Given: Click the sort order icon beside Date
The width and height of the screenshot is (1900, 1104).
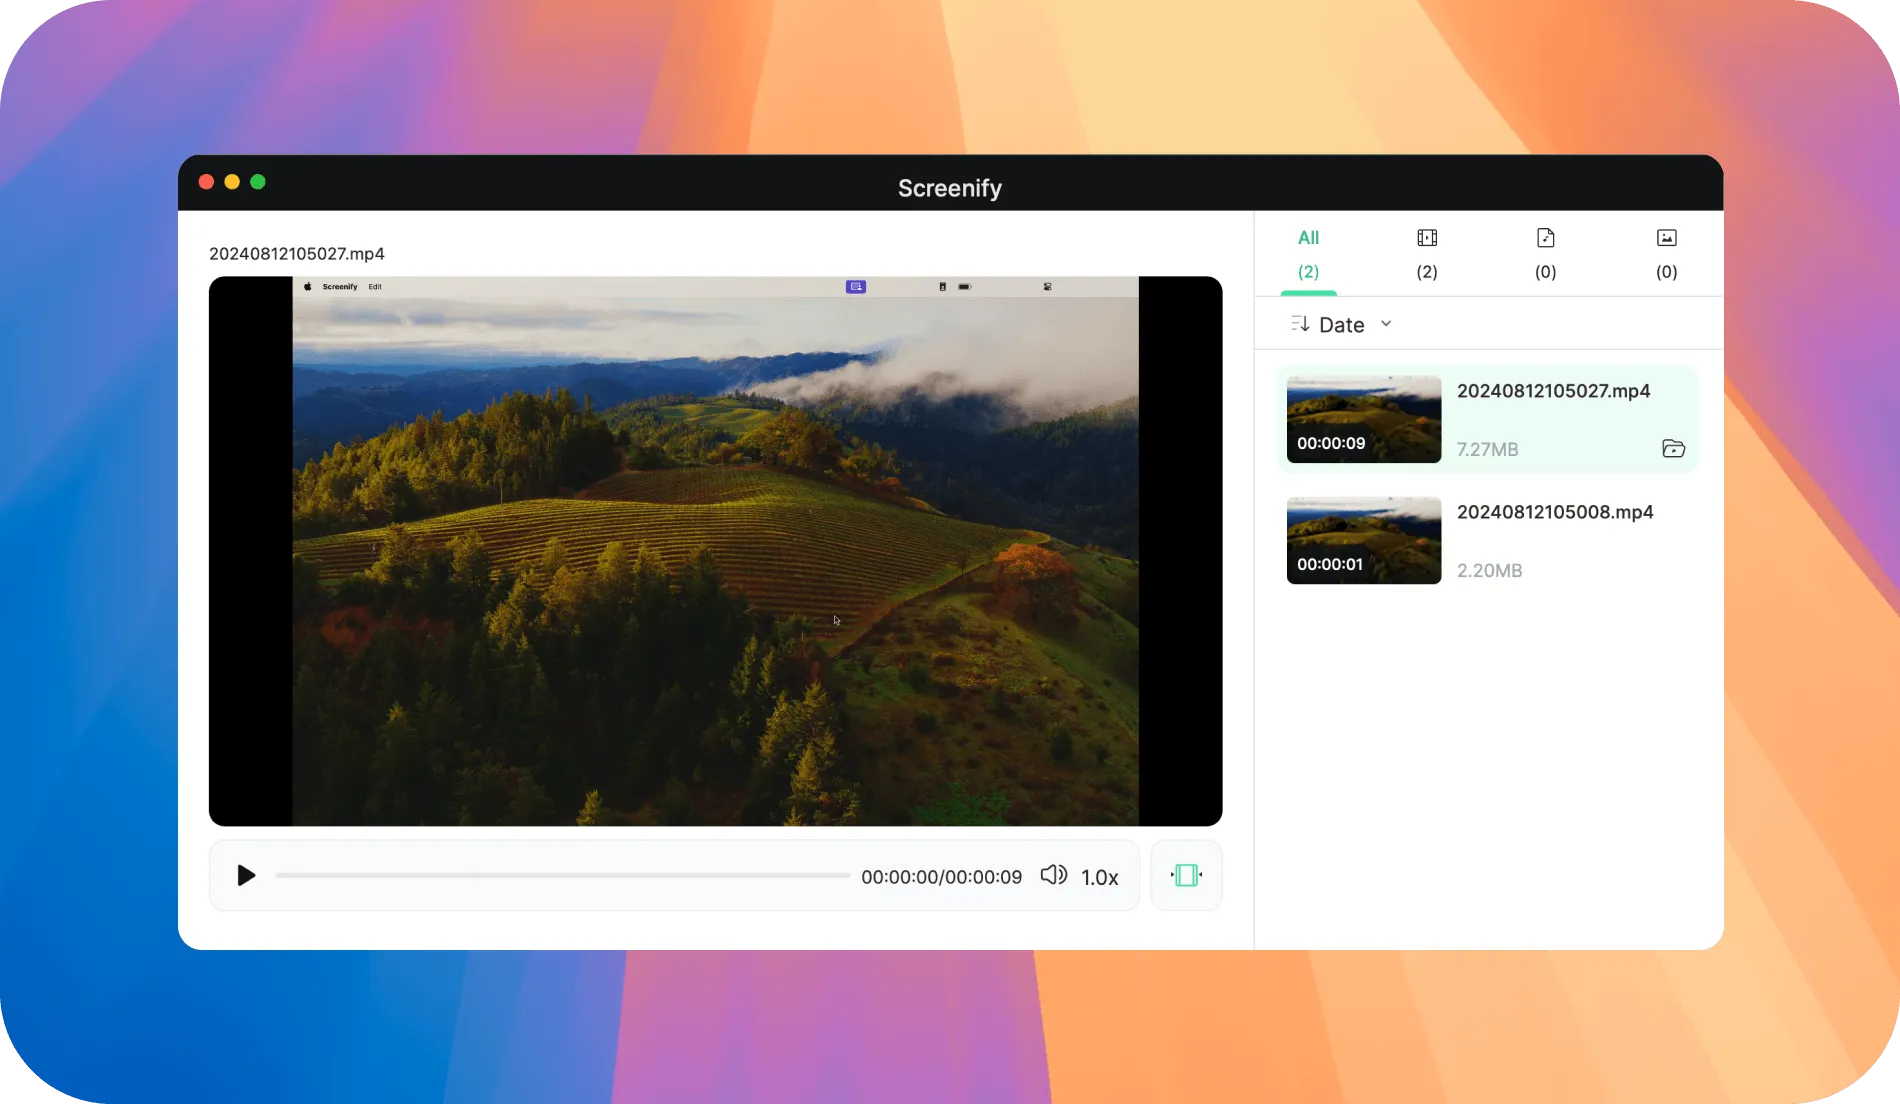Looking at the screenshot, I should [1300, 324].
